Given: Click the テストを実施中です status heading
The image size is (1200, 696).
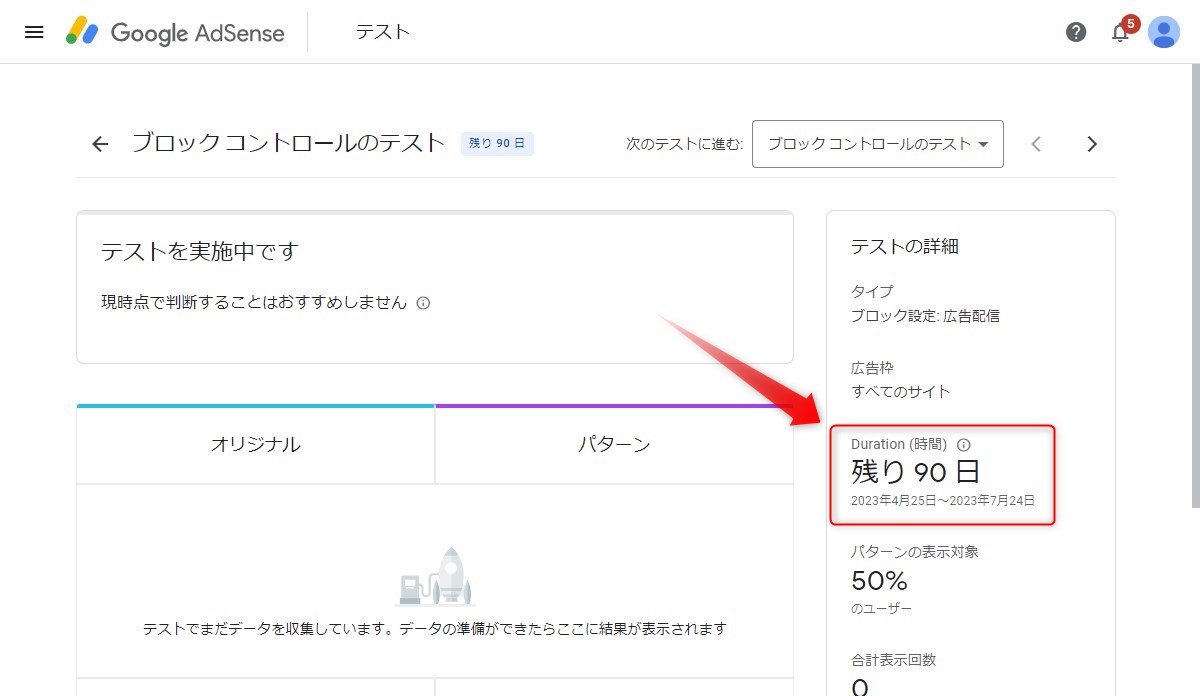Looking at the screenshot, I should [200, 252].
